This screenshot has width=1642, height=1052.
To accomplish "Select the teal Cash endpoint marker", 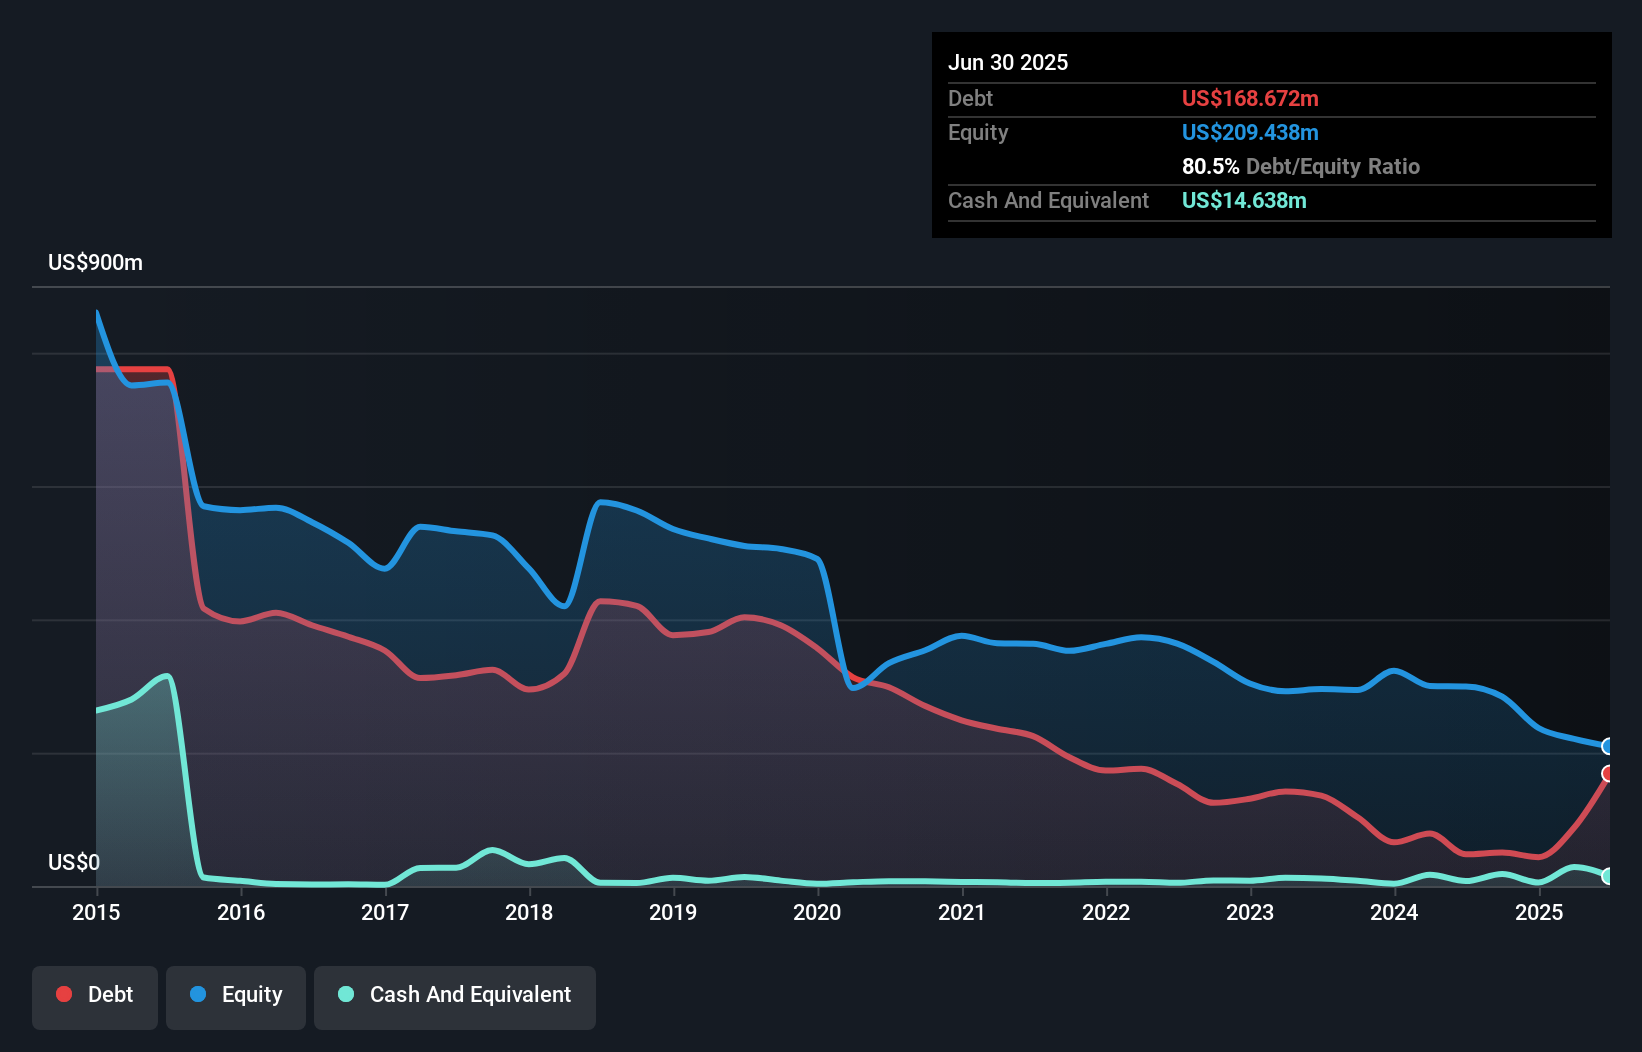I will pos(1608,876).
